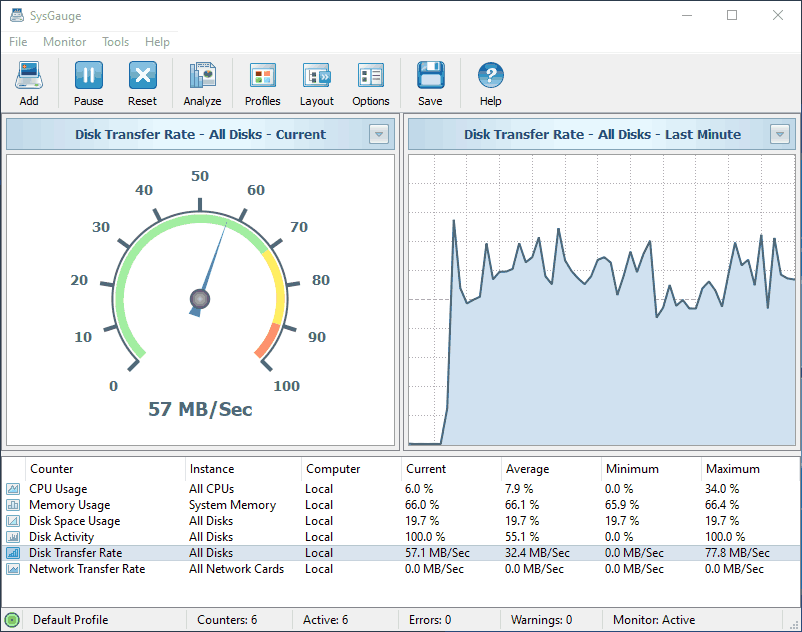
Task: Select the Disk Transfer Rate counter name
Action: coord(76,553)
